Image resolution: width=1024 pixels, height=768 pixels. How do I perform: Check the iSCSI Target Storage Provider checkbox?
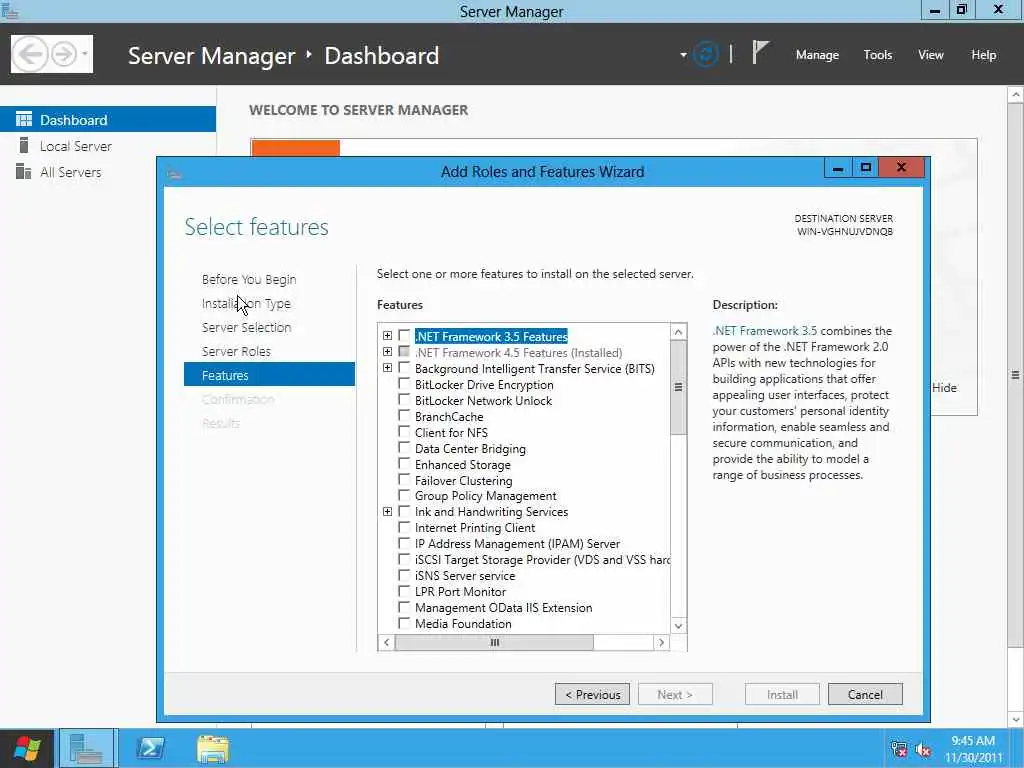(404, 559)
